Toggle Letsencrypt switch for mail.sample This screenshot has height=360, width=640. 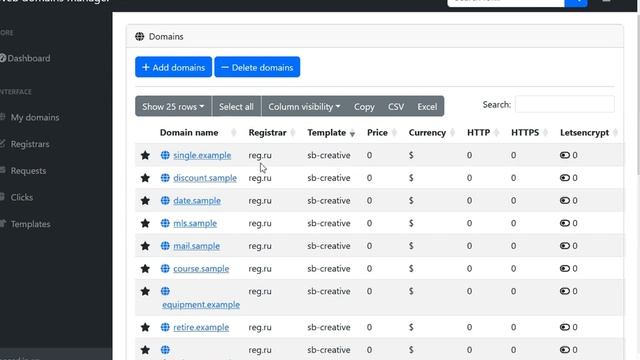click(565, 246)
